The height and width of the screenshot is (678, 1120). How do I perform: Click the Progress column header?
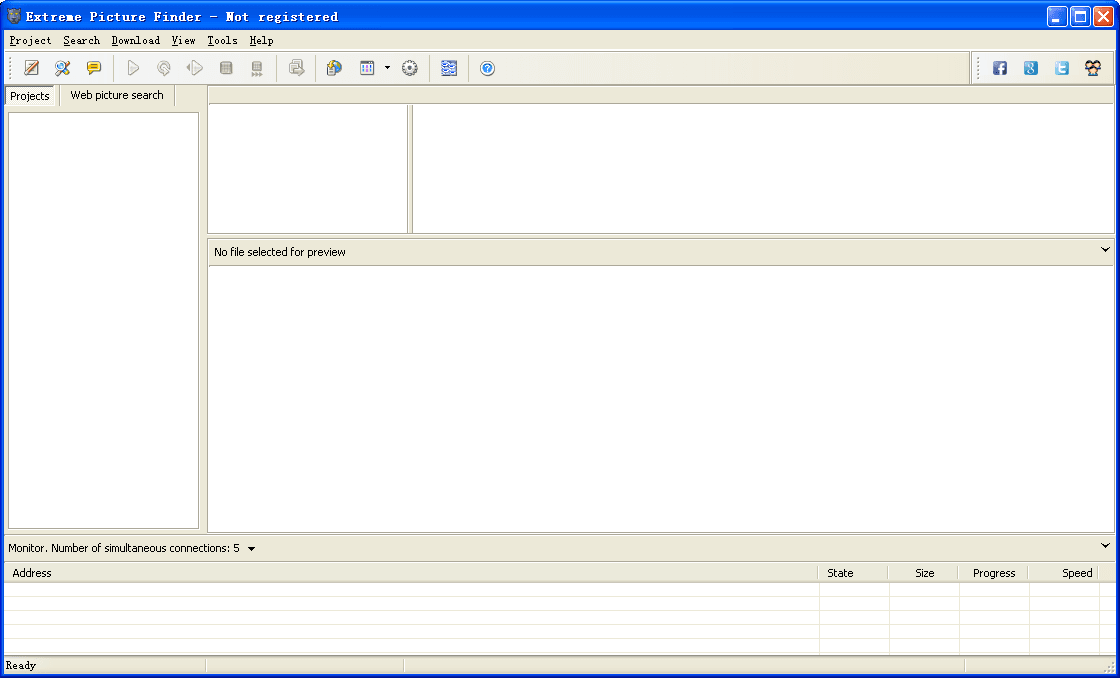coord(994,573)
